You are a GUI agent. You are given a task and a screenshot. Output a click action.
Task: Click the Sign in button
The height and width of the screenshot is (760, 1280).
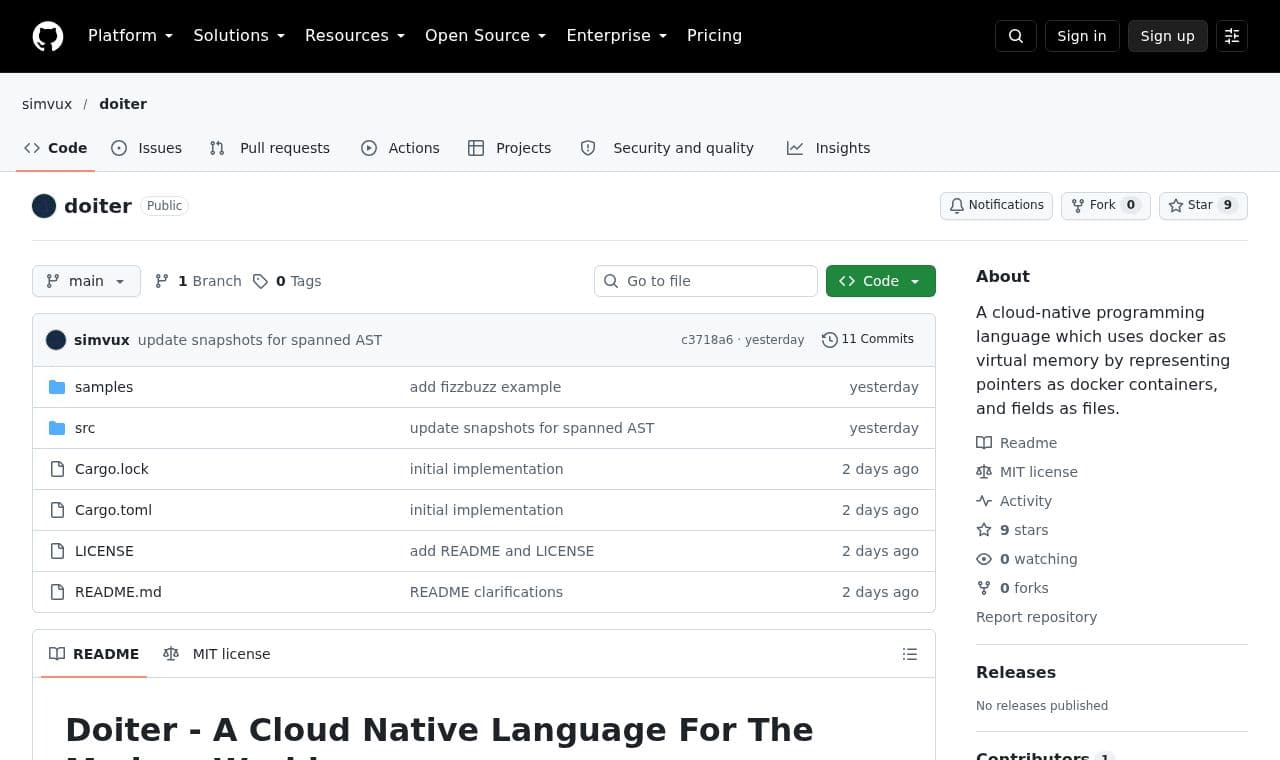[1082, 36]
